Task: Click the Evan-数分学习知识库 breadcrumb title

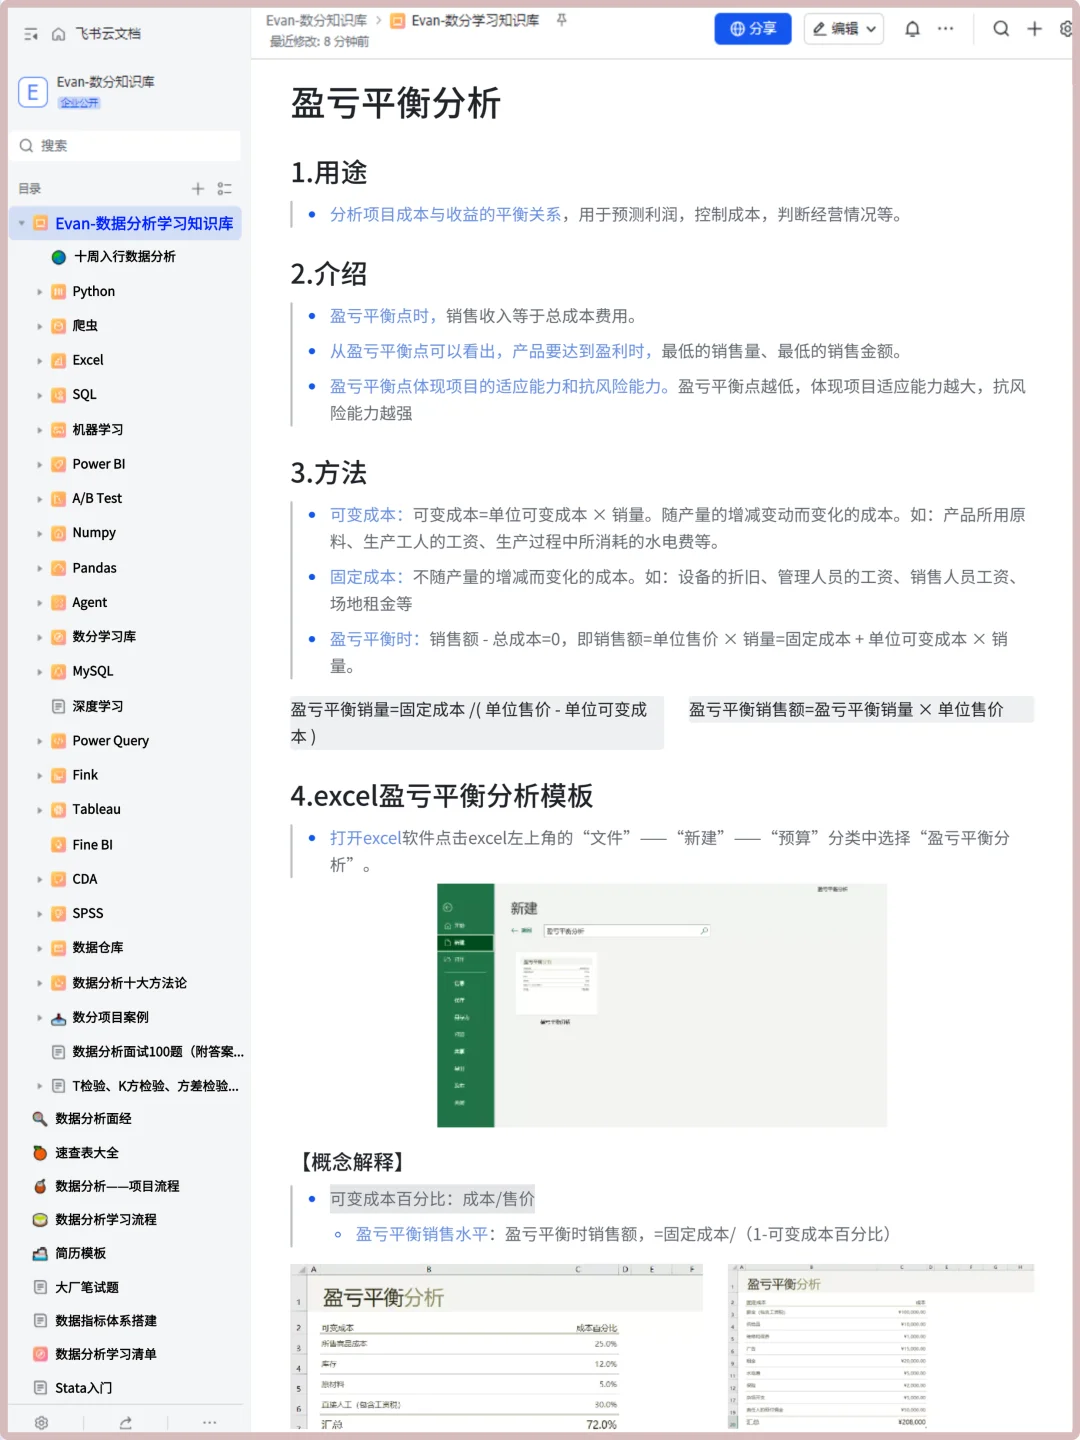Action: tap(475, 20)
